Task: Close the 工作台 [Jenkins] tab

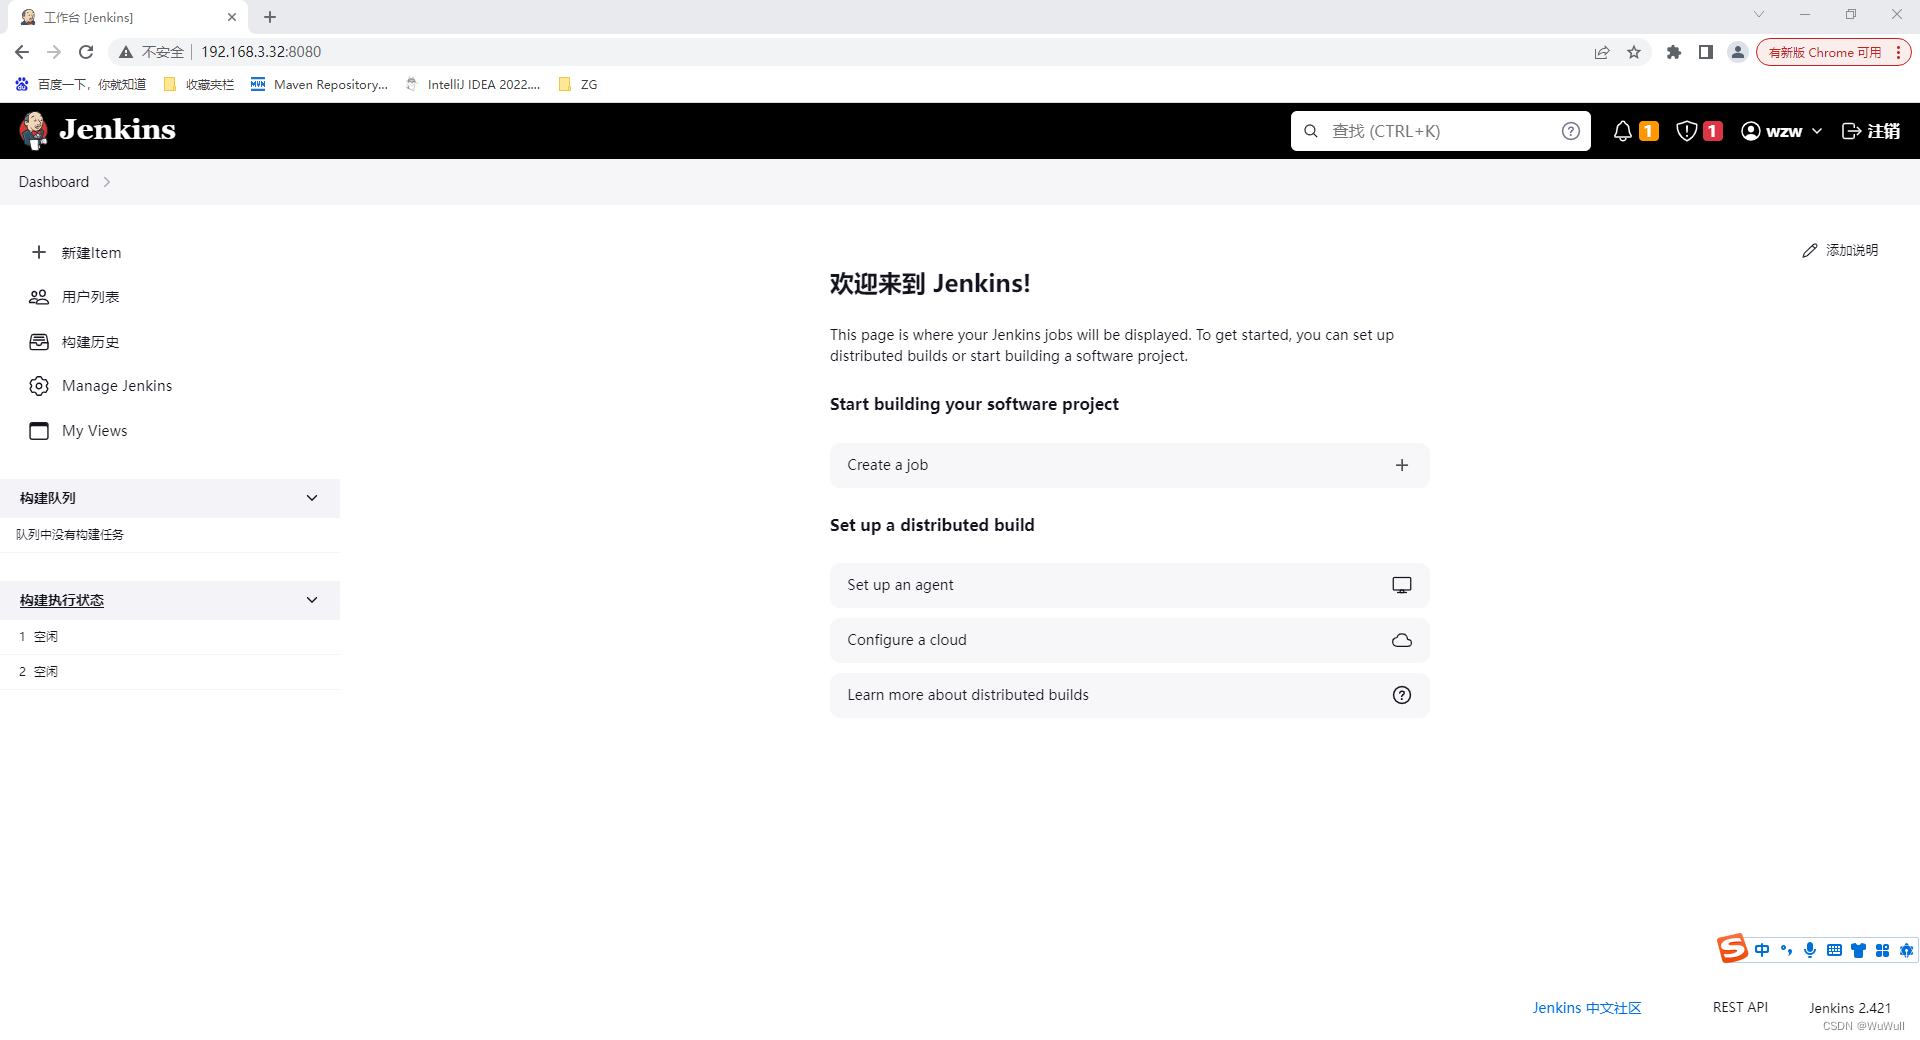Action: coord(232,17)
